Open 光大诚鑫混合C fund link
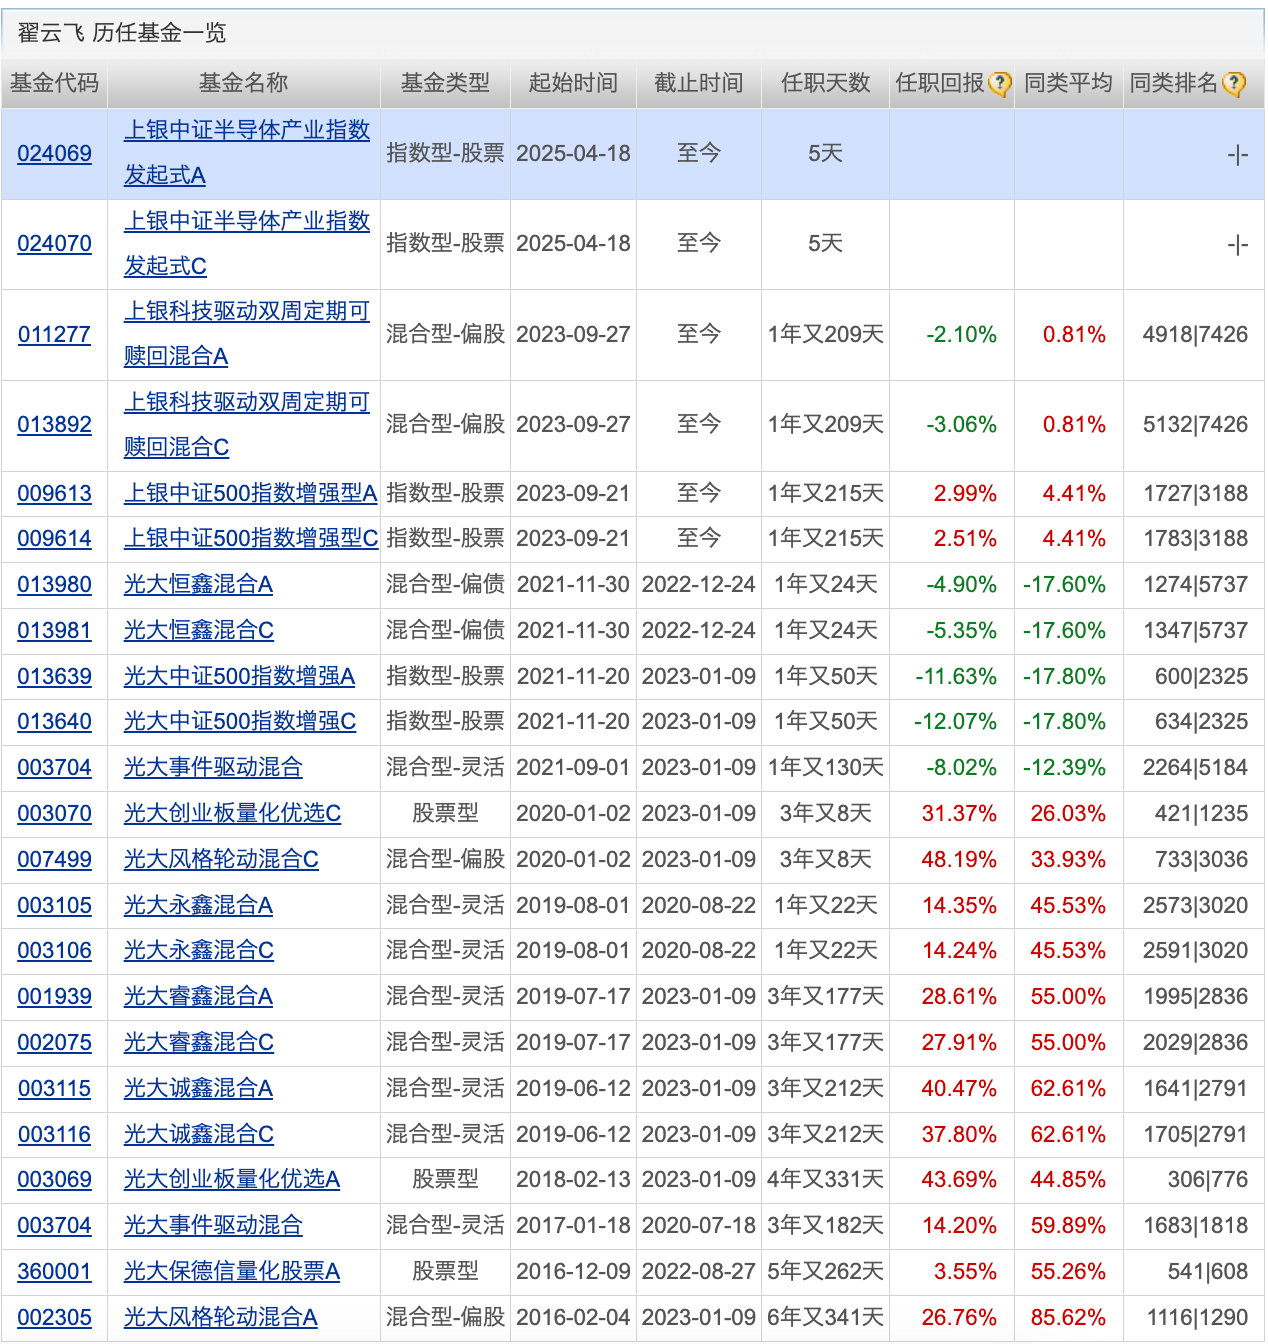 [x=199, y=1134]
